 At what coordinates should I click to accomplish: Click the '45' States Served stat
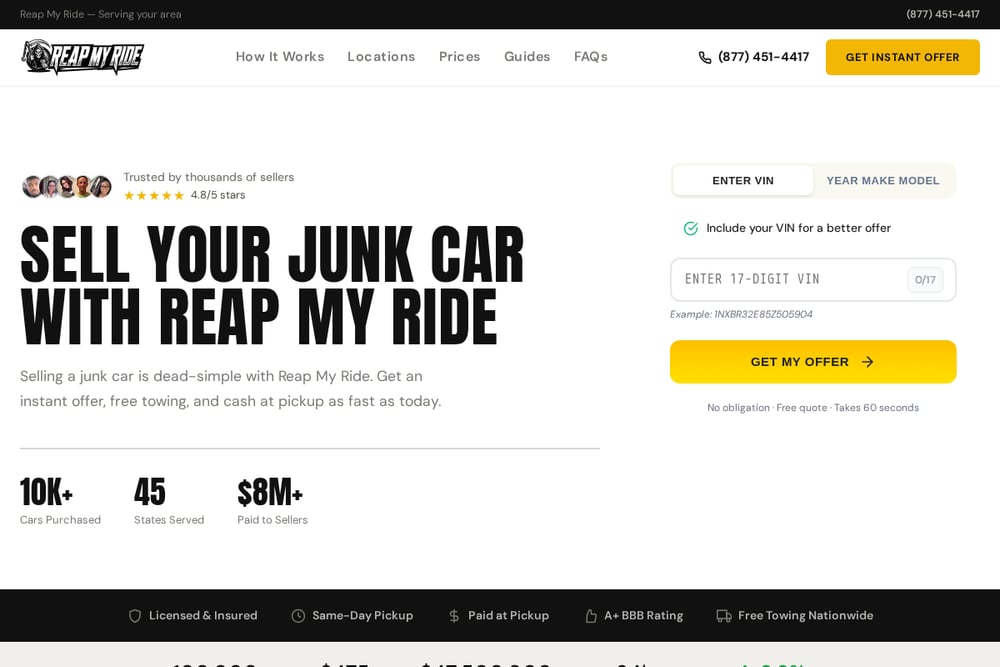coord(150,492)
